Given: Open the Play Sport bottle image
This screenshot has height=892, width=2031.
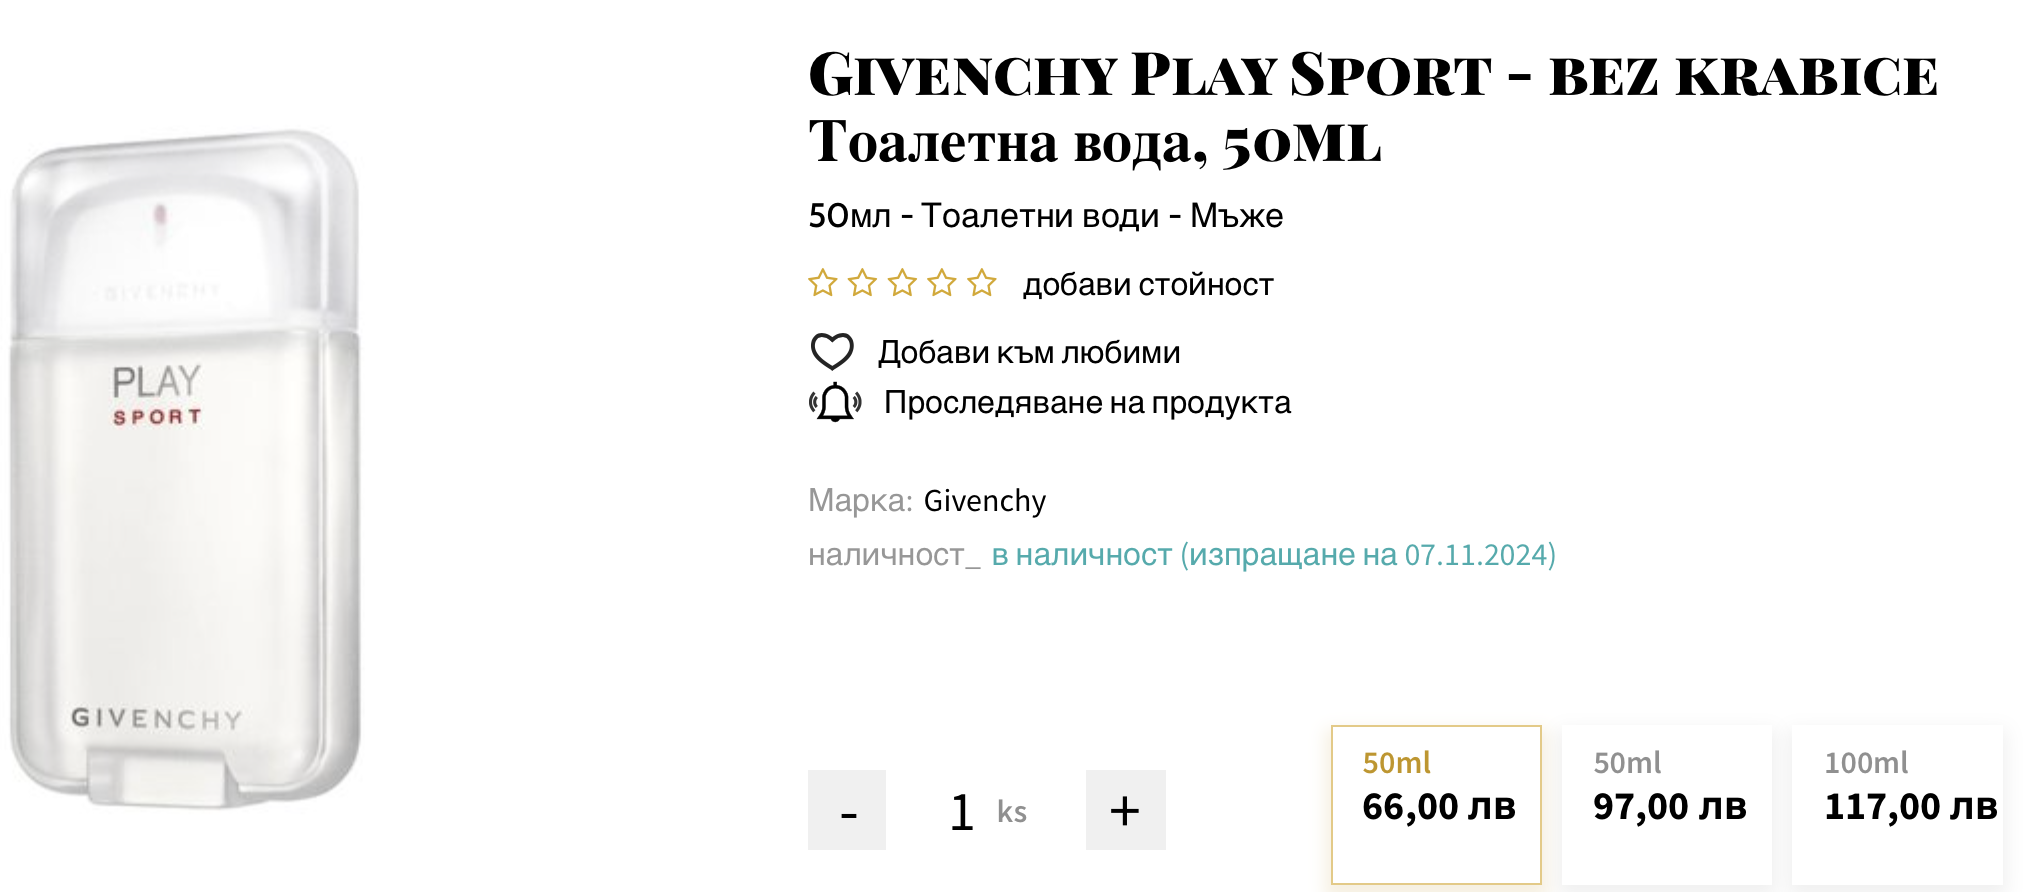Looking at the screenshot, I should (x=185, y=470).
